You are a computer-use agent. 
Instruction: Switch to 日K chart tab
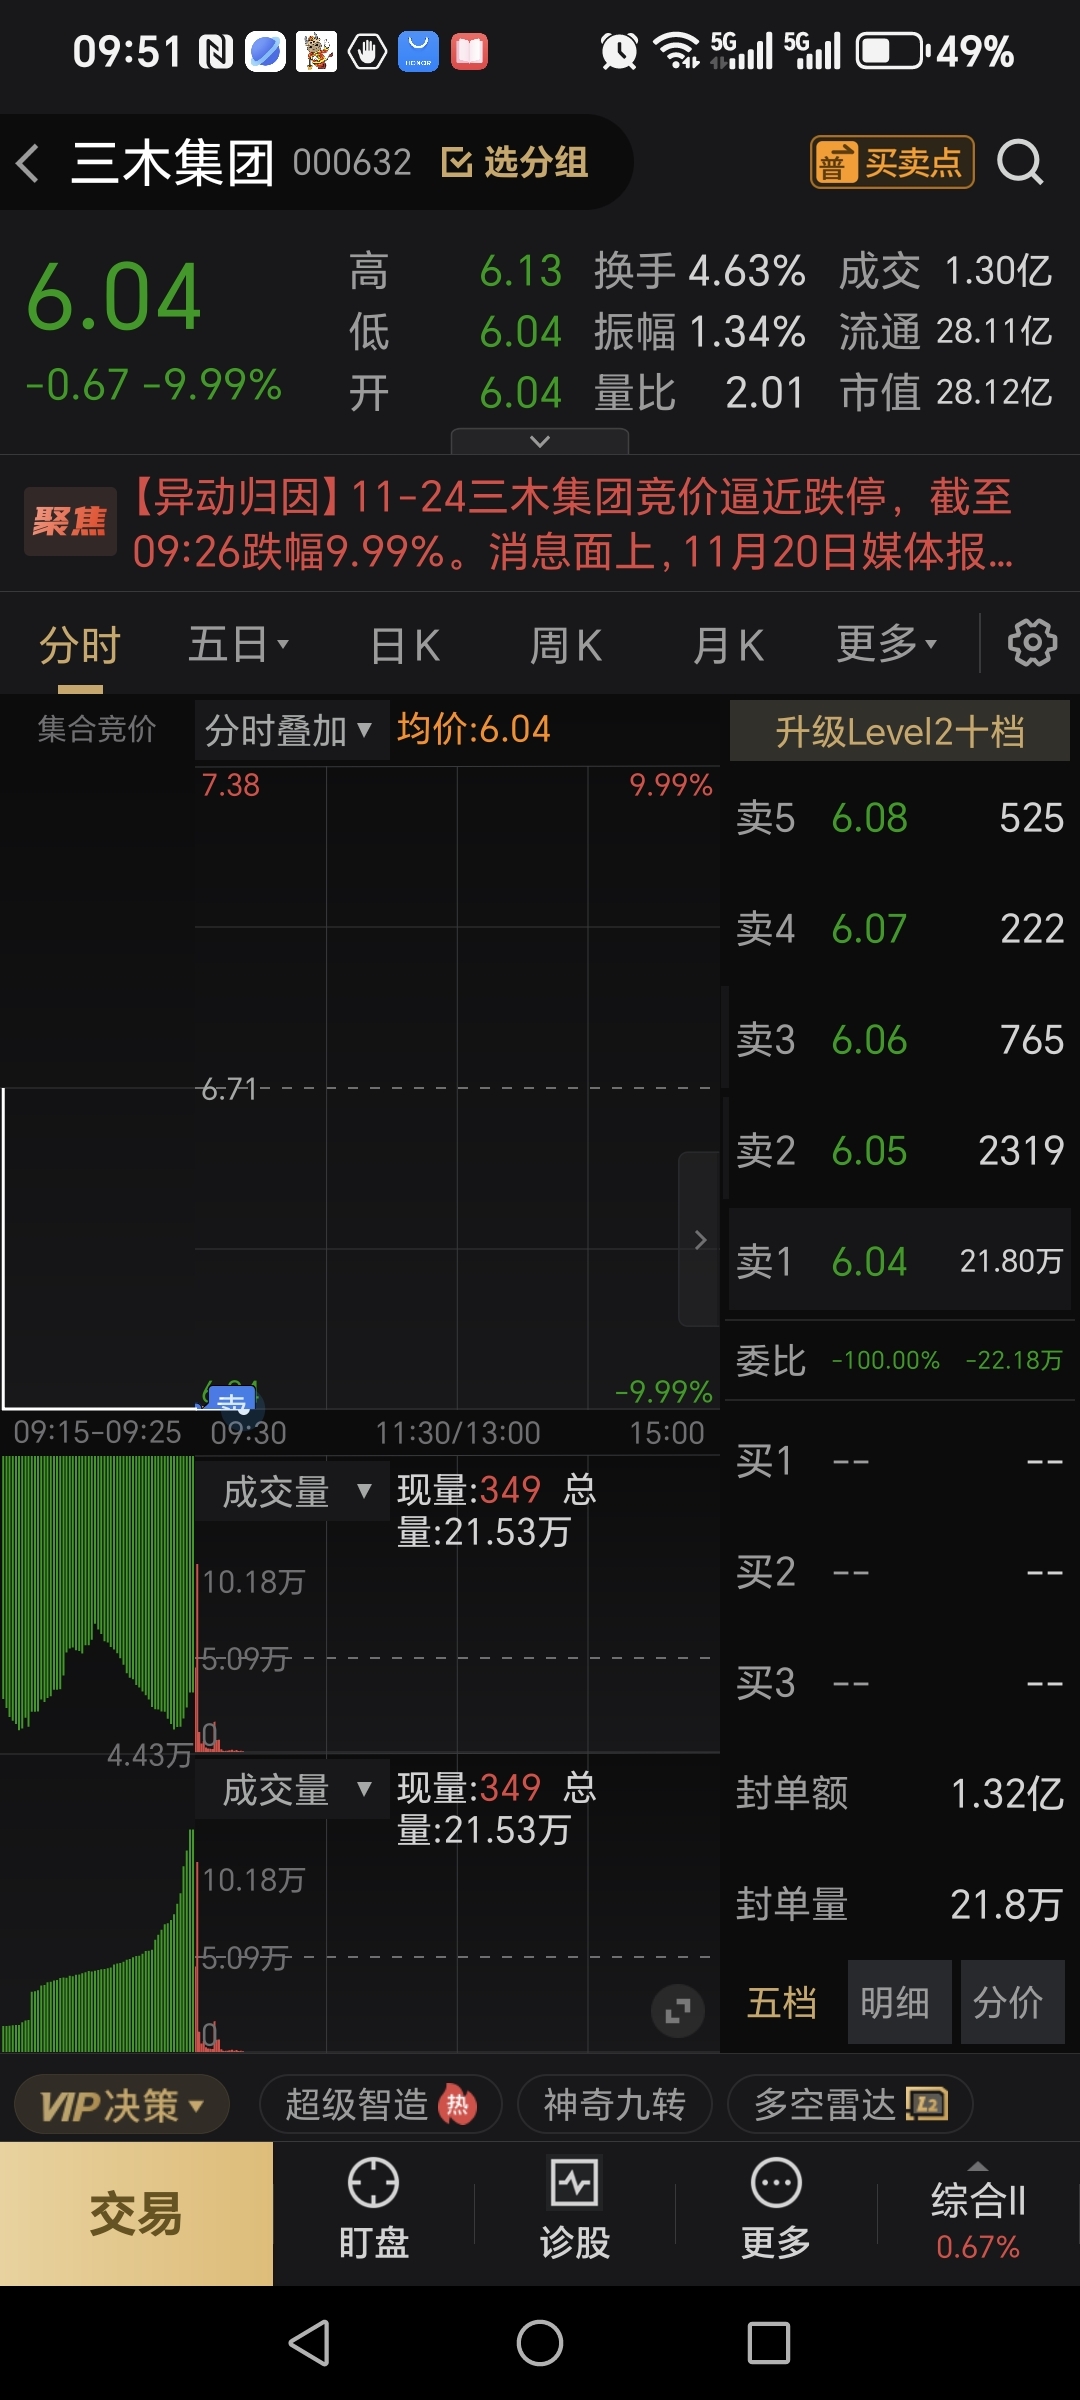(405, 645)
